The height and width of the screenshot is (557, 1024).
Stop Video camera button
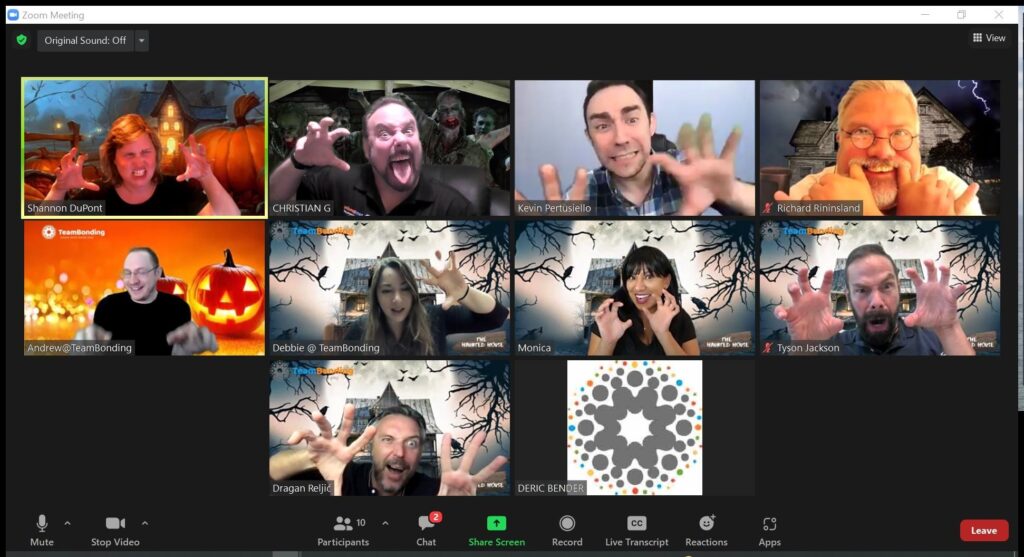115,529
